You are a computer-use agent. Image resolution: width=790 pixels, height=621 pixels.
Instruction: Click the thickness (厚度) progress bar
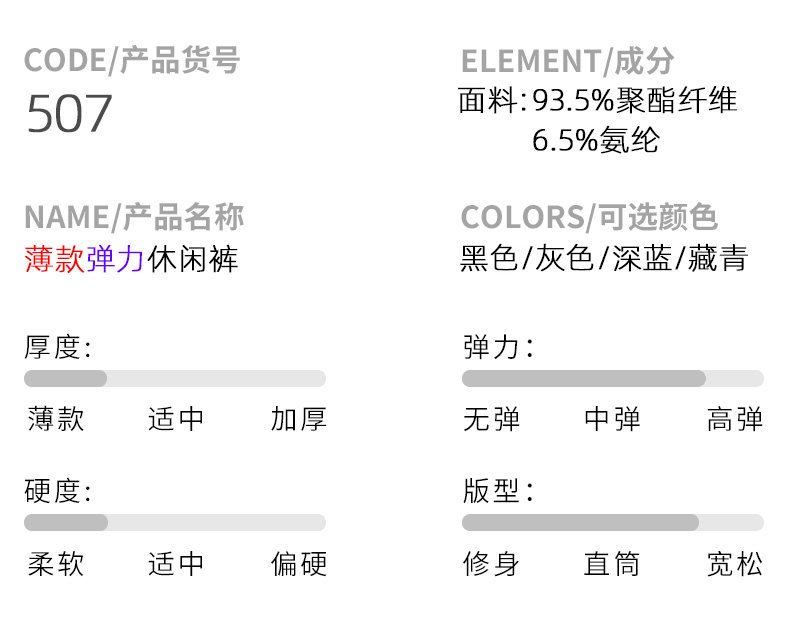(x=175, y=378)
